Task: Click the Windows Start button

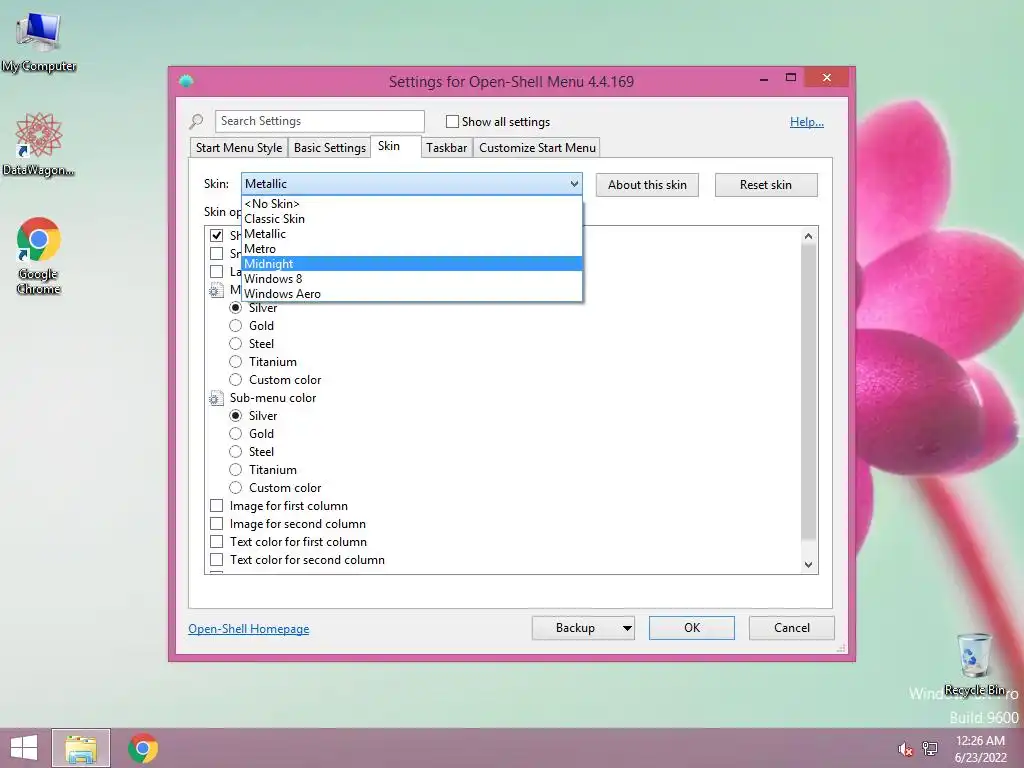Action: pyautogui.click(x=24, y=748)
